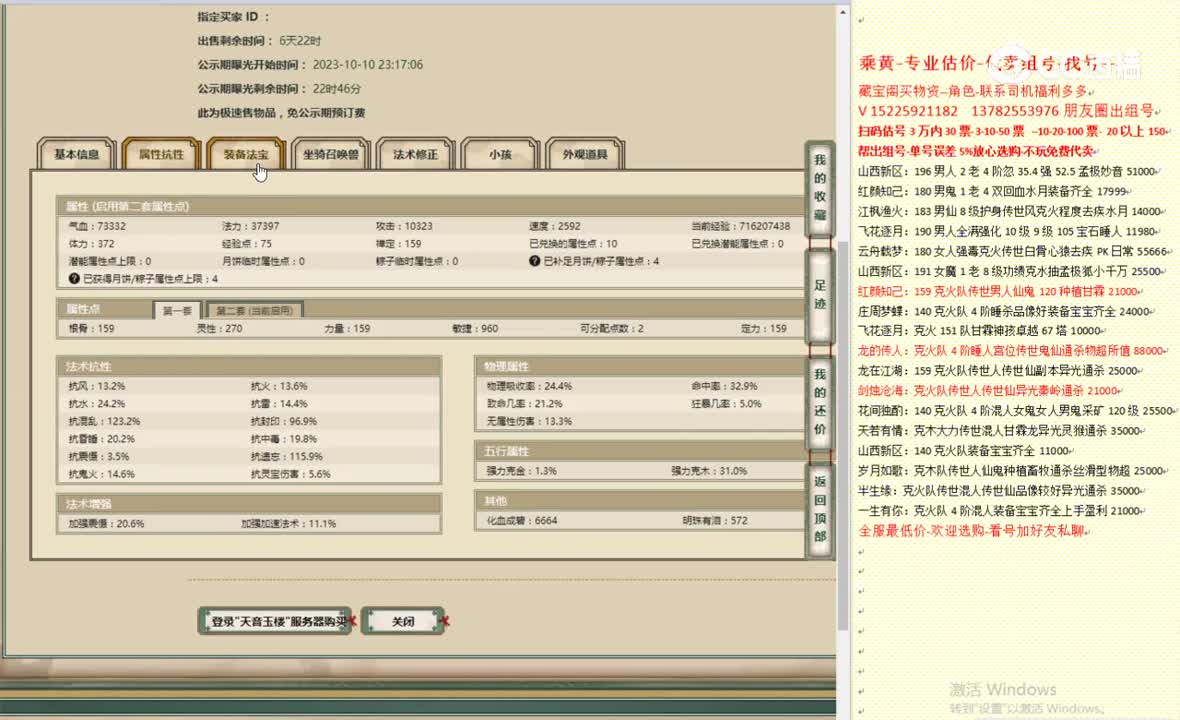Viewport: 1180px width, 720px height.
Task: Click red line 全服最低价-欢迎选购
Action: (x=972, y=531)
